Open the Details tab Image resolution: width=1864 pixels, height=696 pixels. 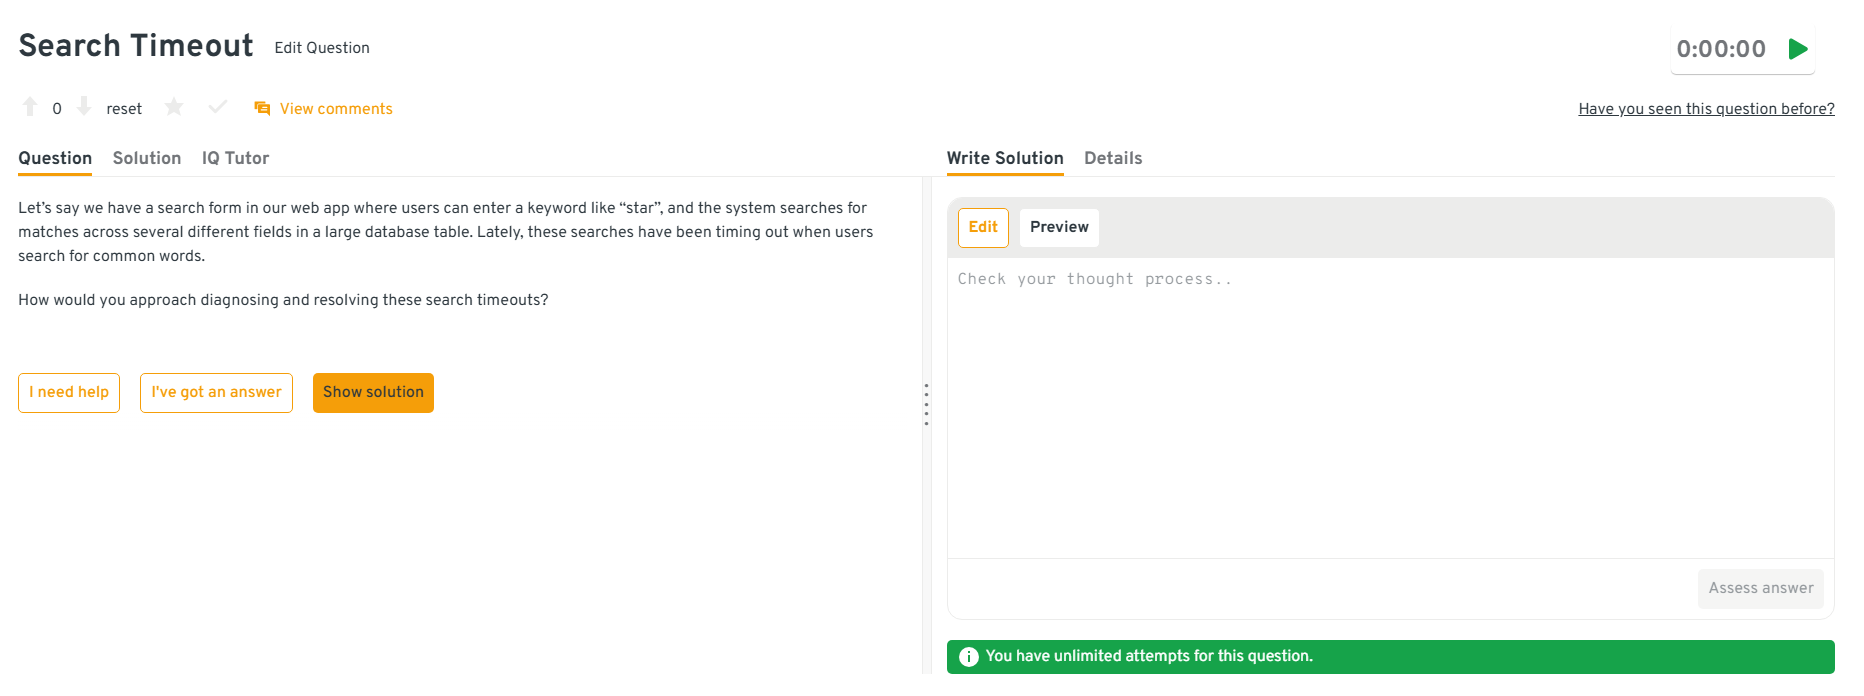tap(1113, 158)
